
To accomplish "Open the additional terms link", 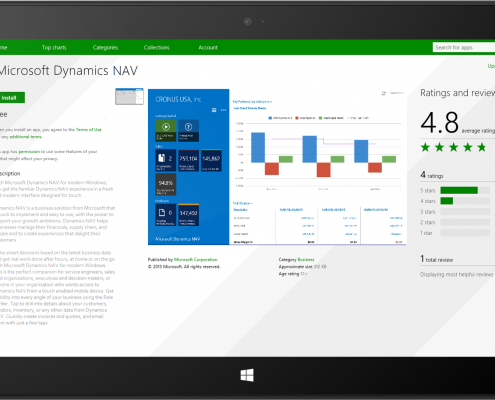I will coord(26,137).
